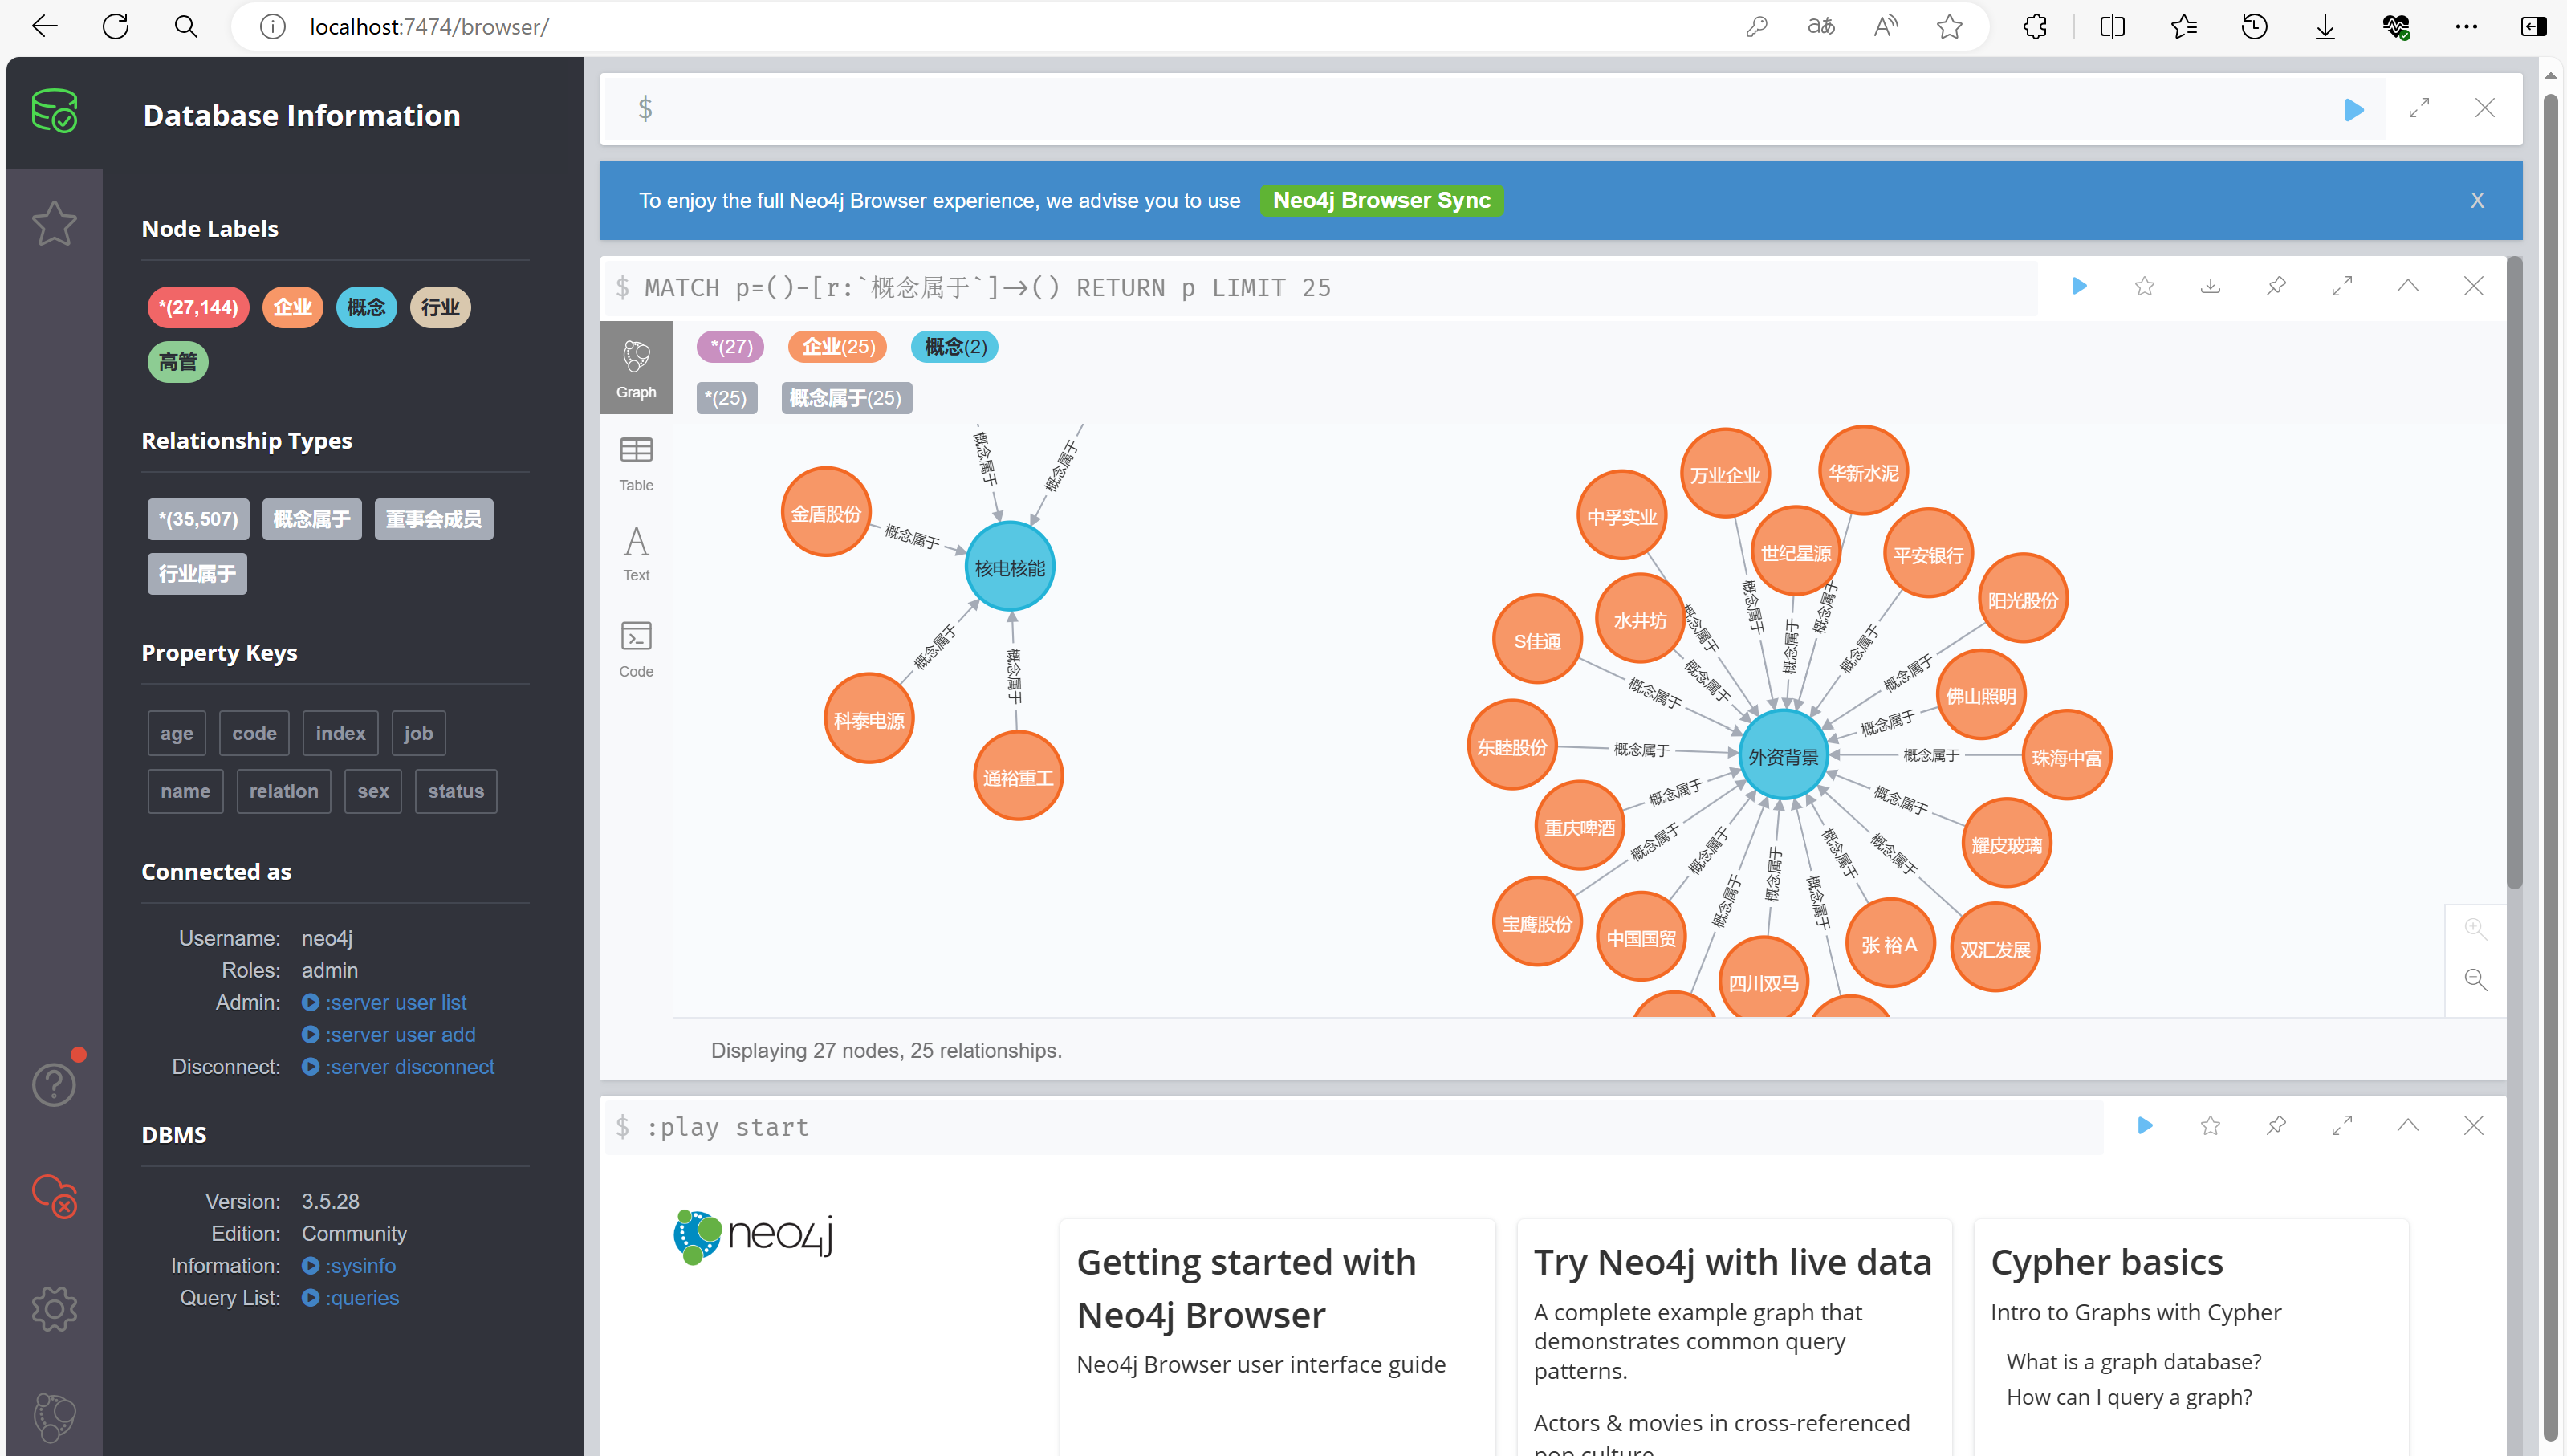Open the Help documents sidebar icon
The height and width of the screenshot is (1456, 2567).
coord(54,1084)
